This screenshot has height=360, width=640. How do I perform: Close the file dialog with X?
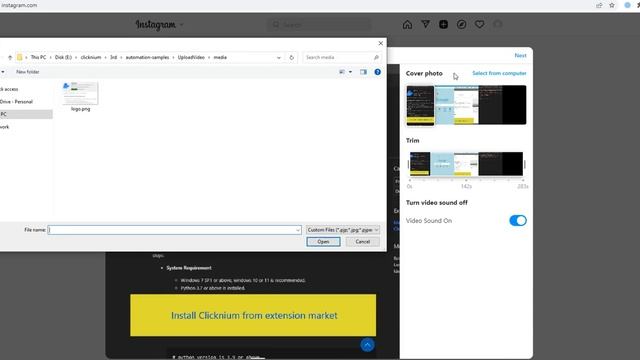(381, 43)
